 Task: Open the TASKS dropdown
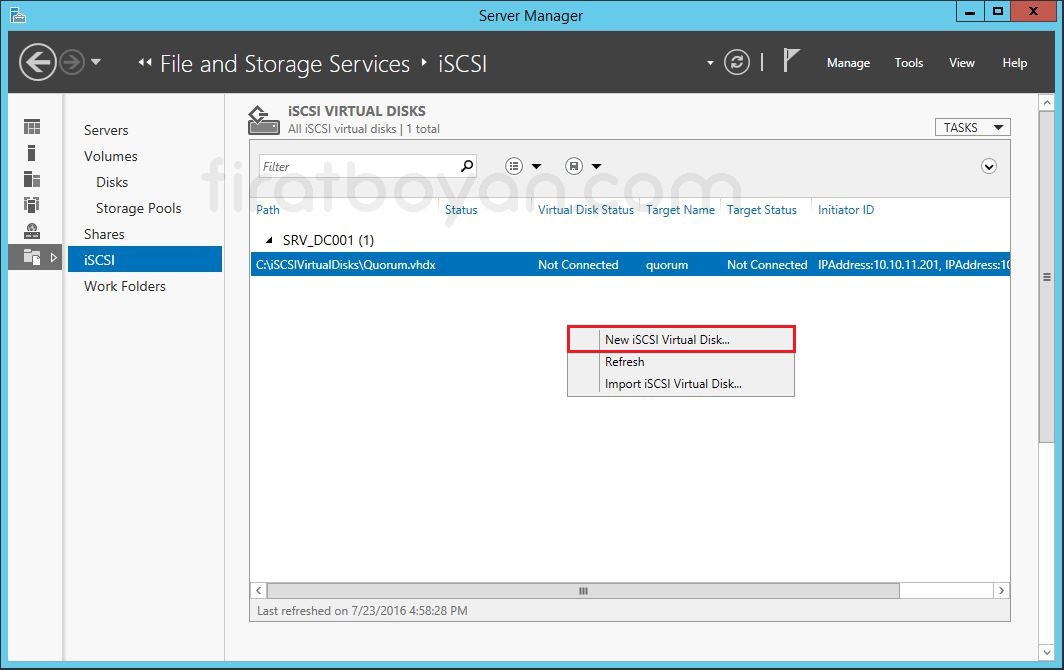pyautogui.click(x=972, y=128)
